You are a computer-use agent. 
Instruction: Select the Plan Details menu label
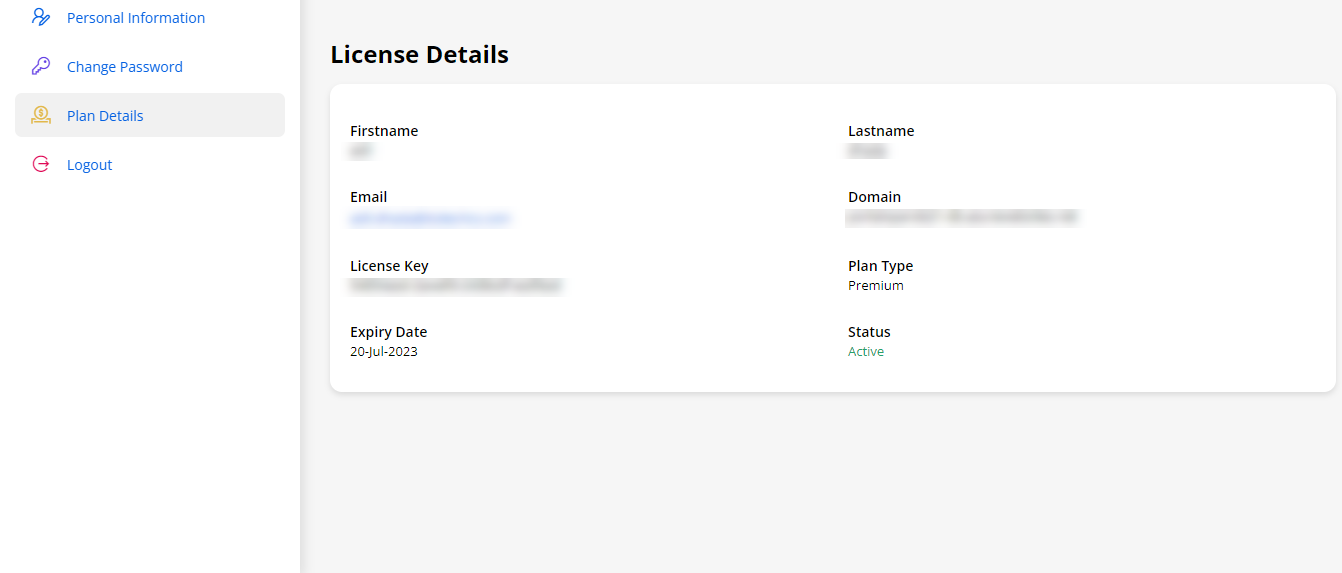pyautogui.click(x=105, y=116)
